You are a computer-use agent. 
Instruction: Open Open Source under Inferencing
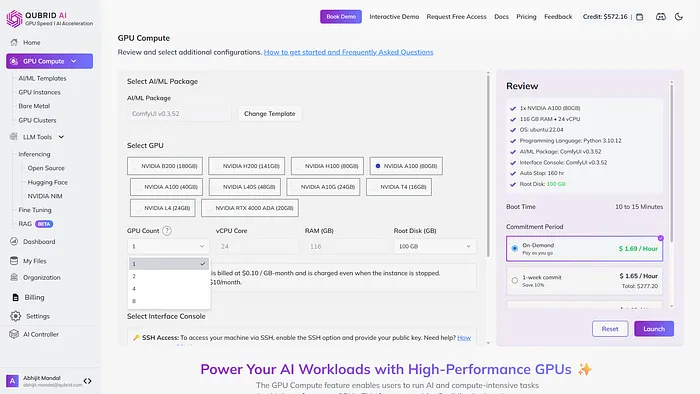tap(46, 168)
